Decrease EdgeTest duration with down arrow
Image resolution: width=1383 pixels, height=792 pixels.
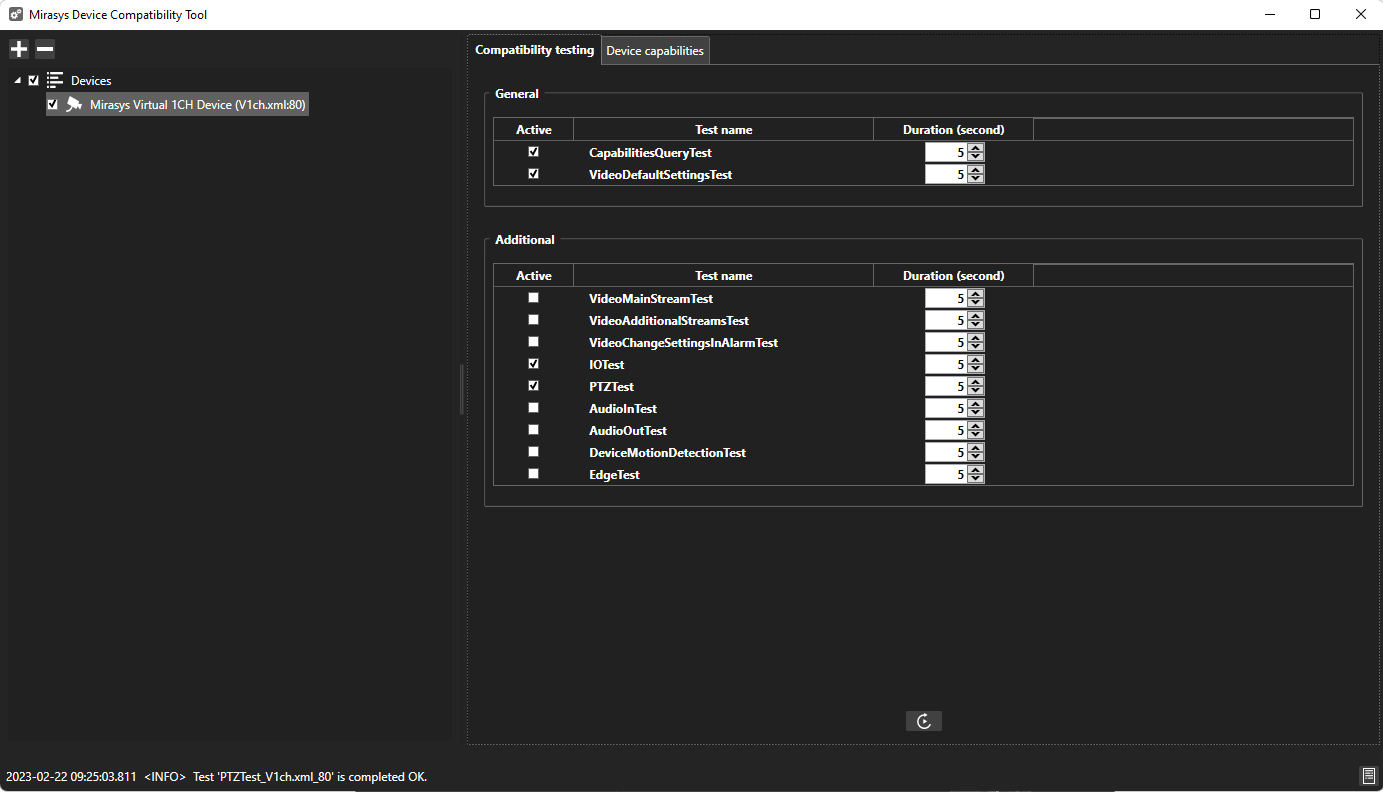click(x=976, y=480)
